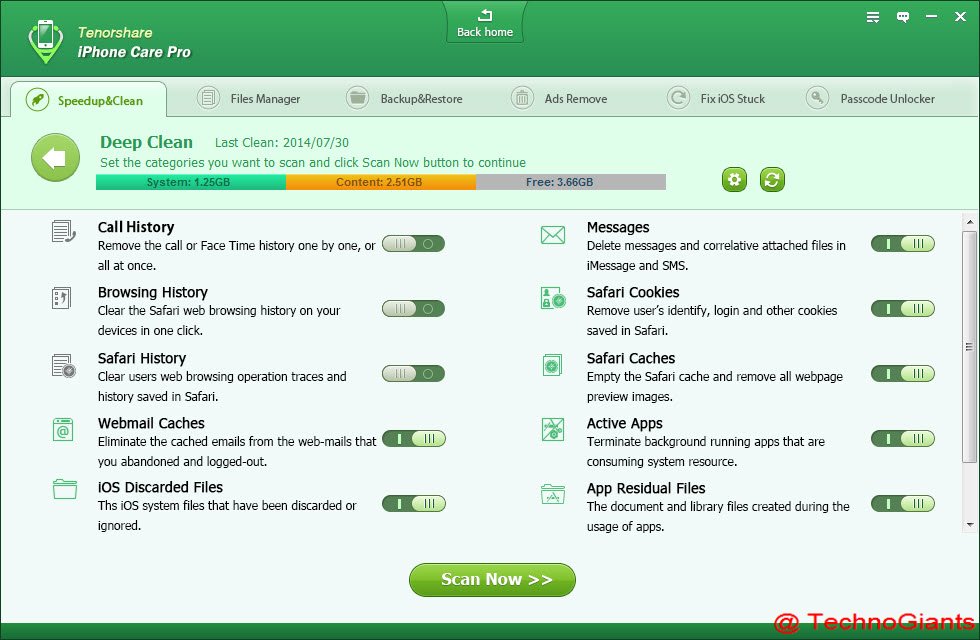The width and height of the screenshot is (980, 640).
Task: Click the Safari History icon
Action: [x=63, y=366]
